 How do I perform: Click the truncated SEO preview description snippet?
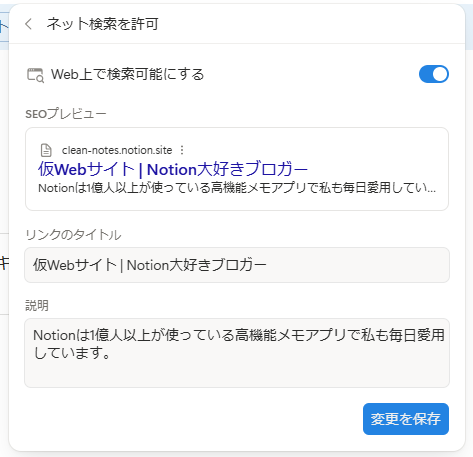(x=237, y=188)
